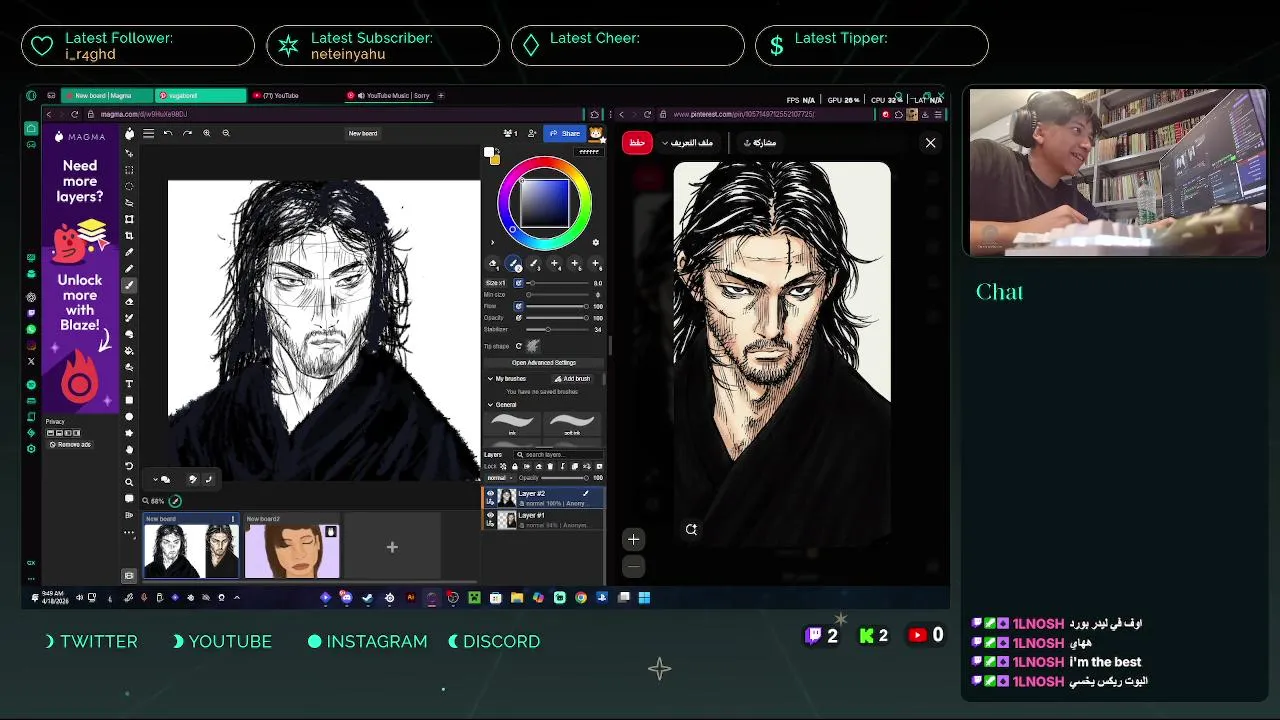Hide Layer #1 with its eye icon

[490, 515]
